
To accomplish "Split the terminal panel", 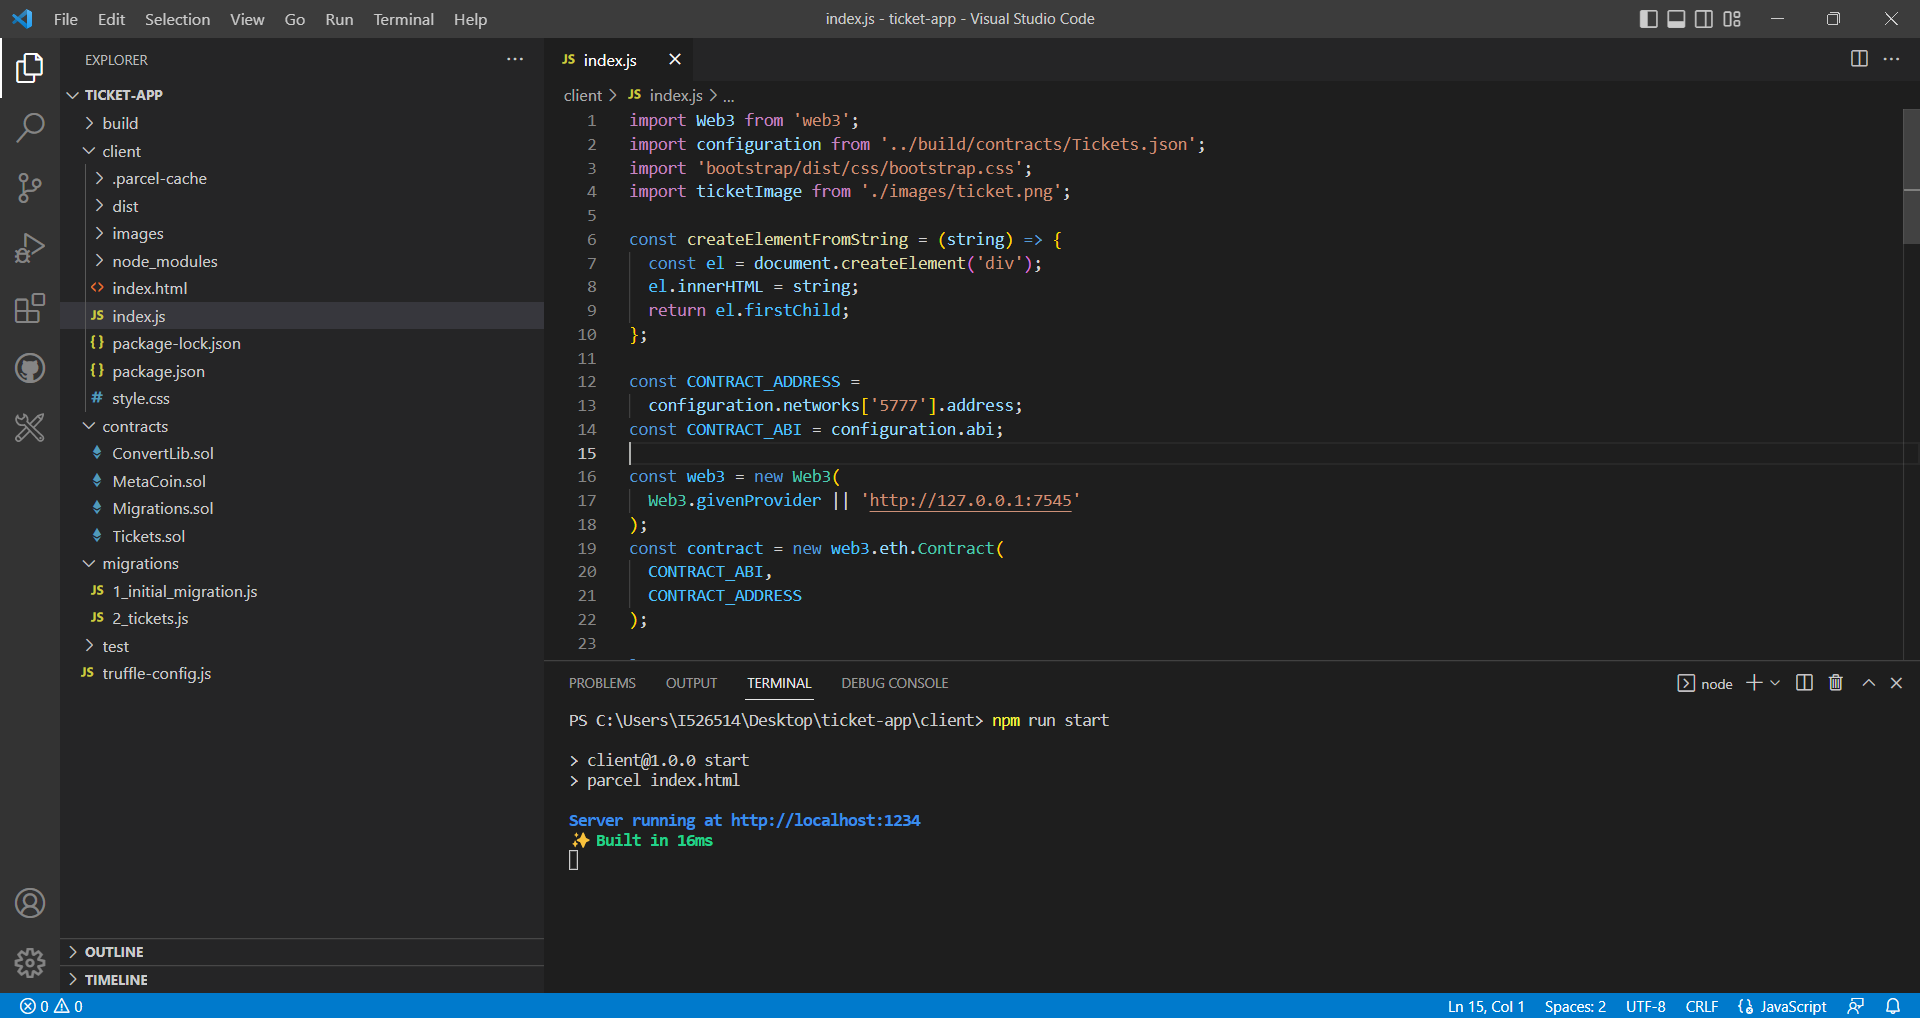I will coord(1804,683).
